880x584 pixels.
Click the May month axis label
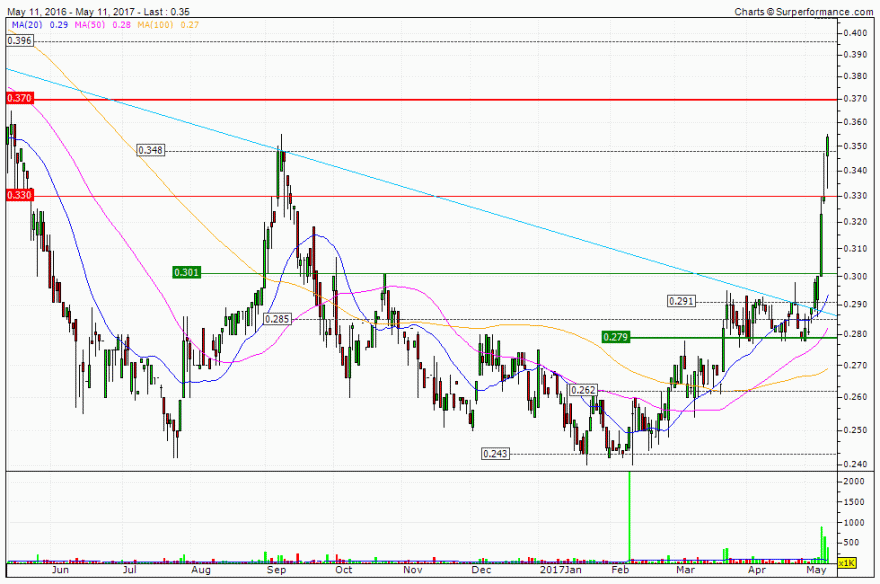point(816,570)
